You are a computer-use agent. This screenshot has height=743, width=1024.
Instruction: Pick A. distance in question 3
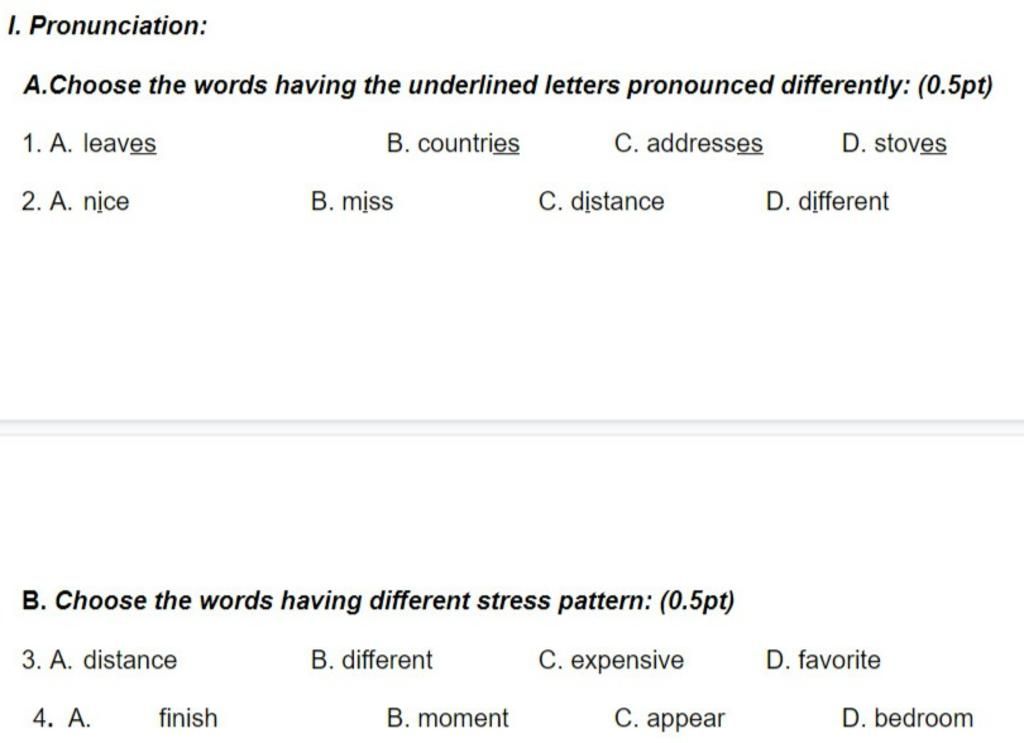point(113,659)
